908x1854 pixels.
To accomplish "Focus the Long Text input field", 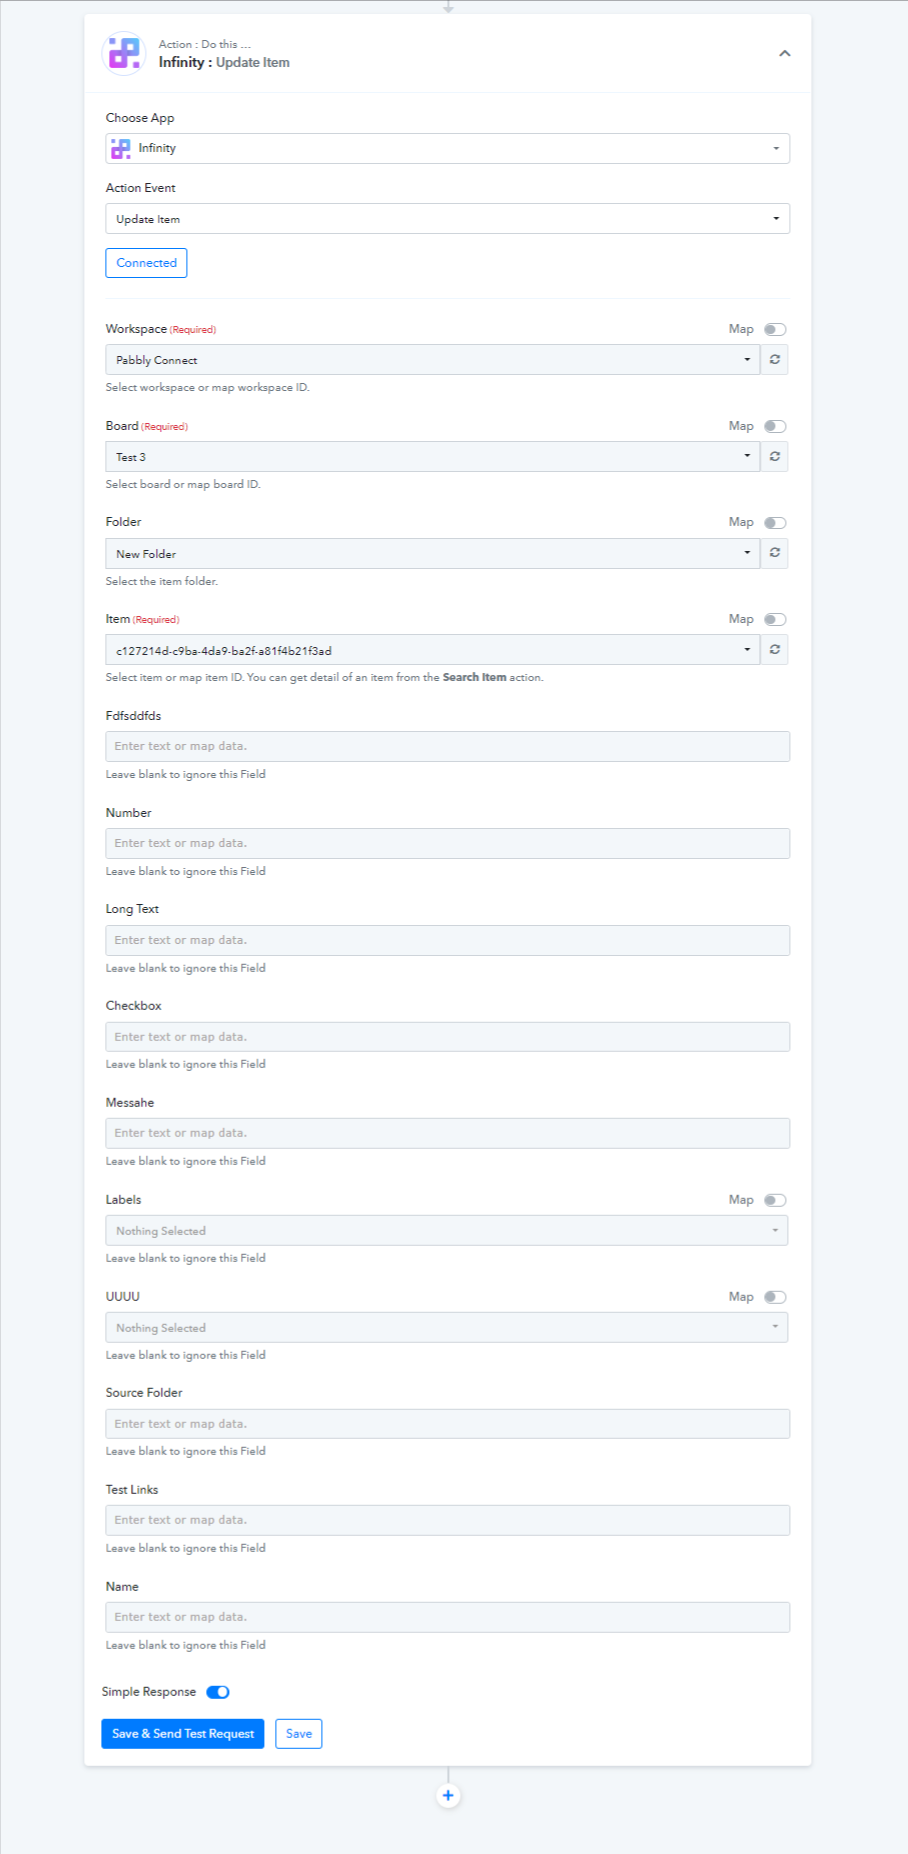I will [448, 940].
